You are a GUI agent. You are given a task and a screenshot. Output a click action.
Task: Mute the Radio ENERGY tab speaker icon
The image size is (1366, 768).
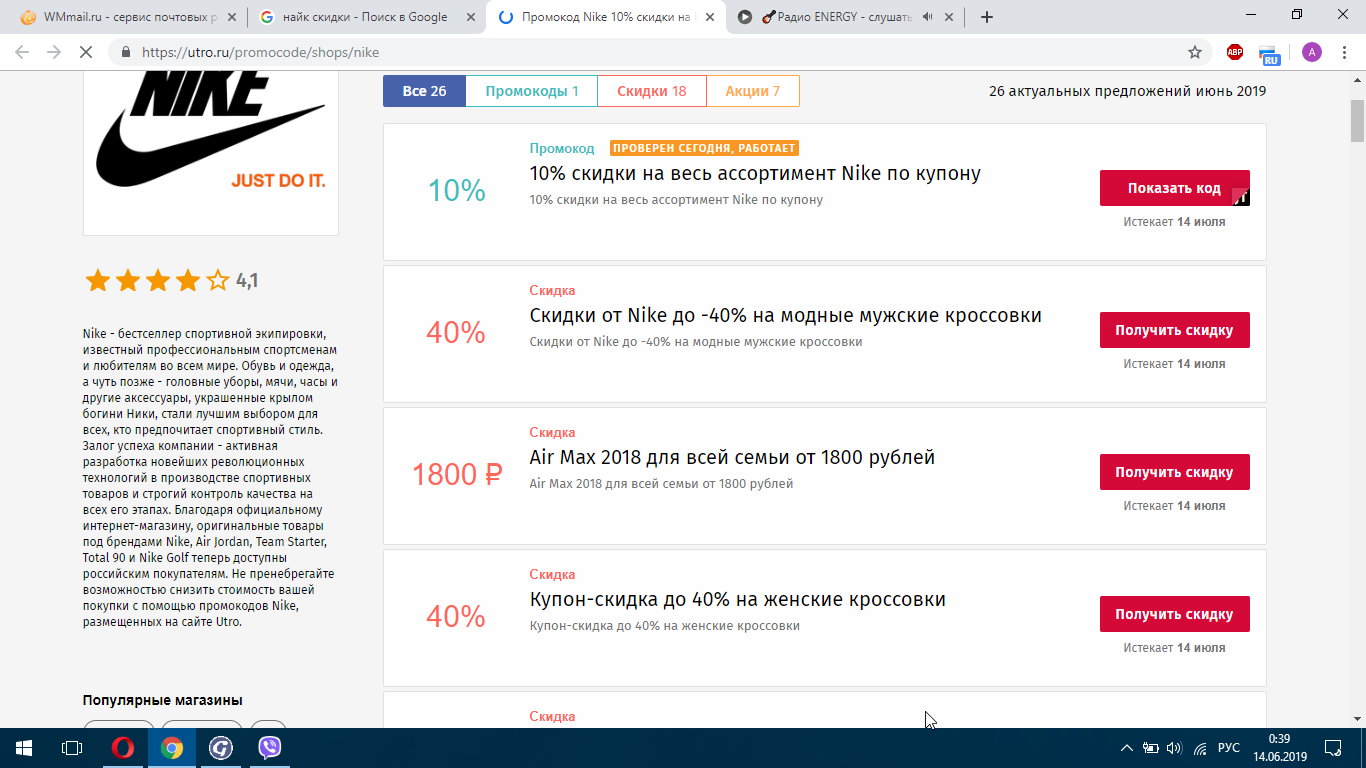click(x=927, y=17)
